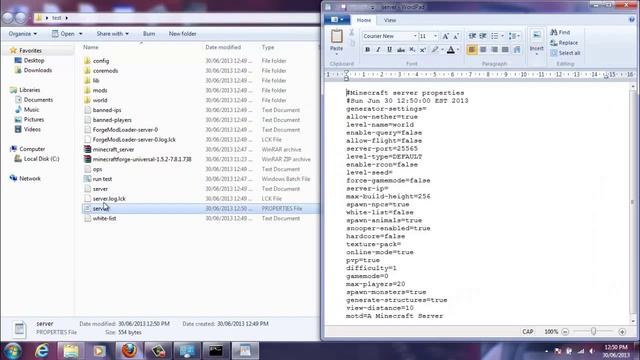Click the Copy icon below Cut
The image size is (640, 360).
352,42
